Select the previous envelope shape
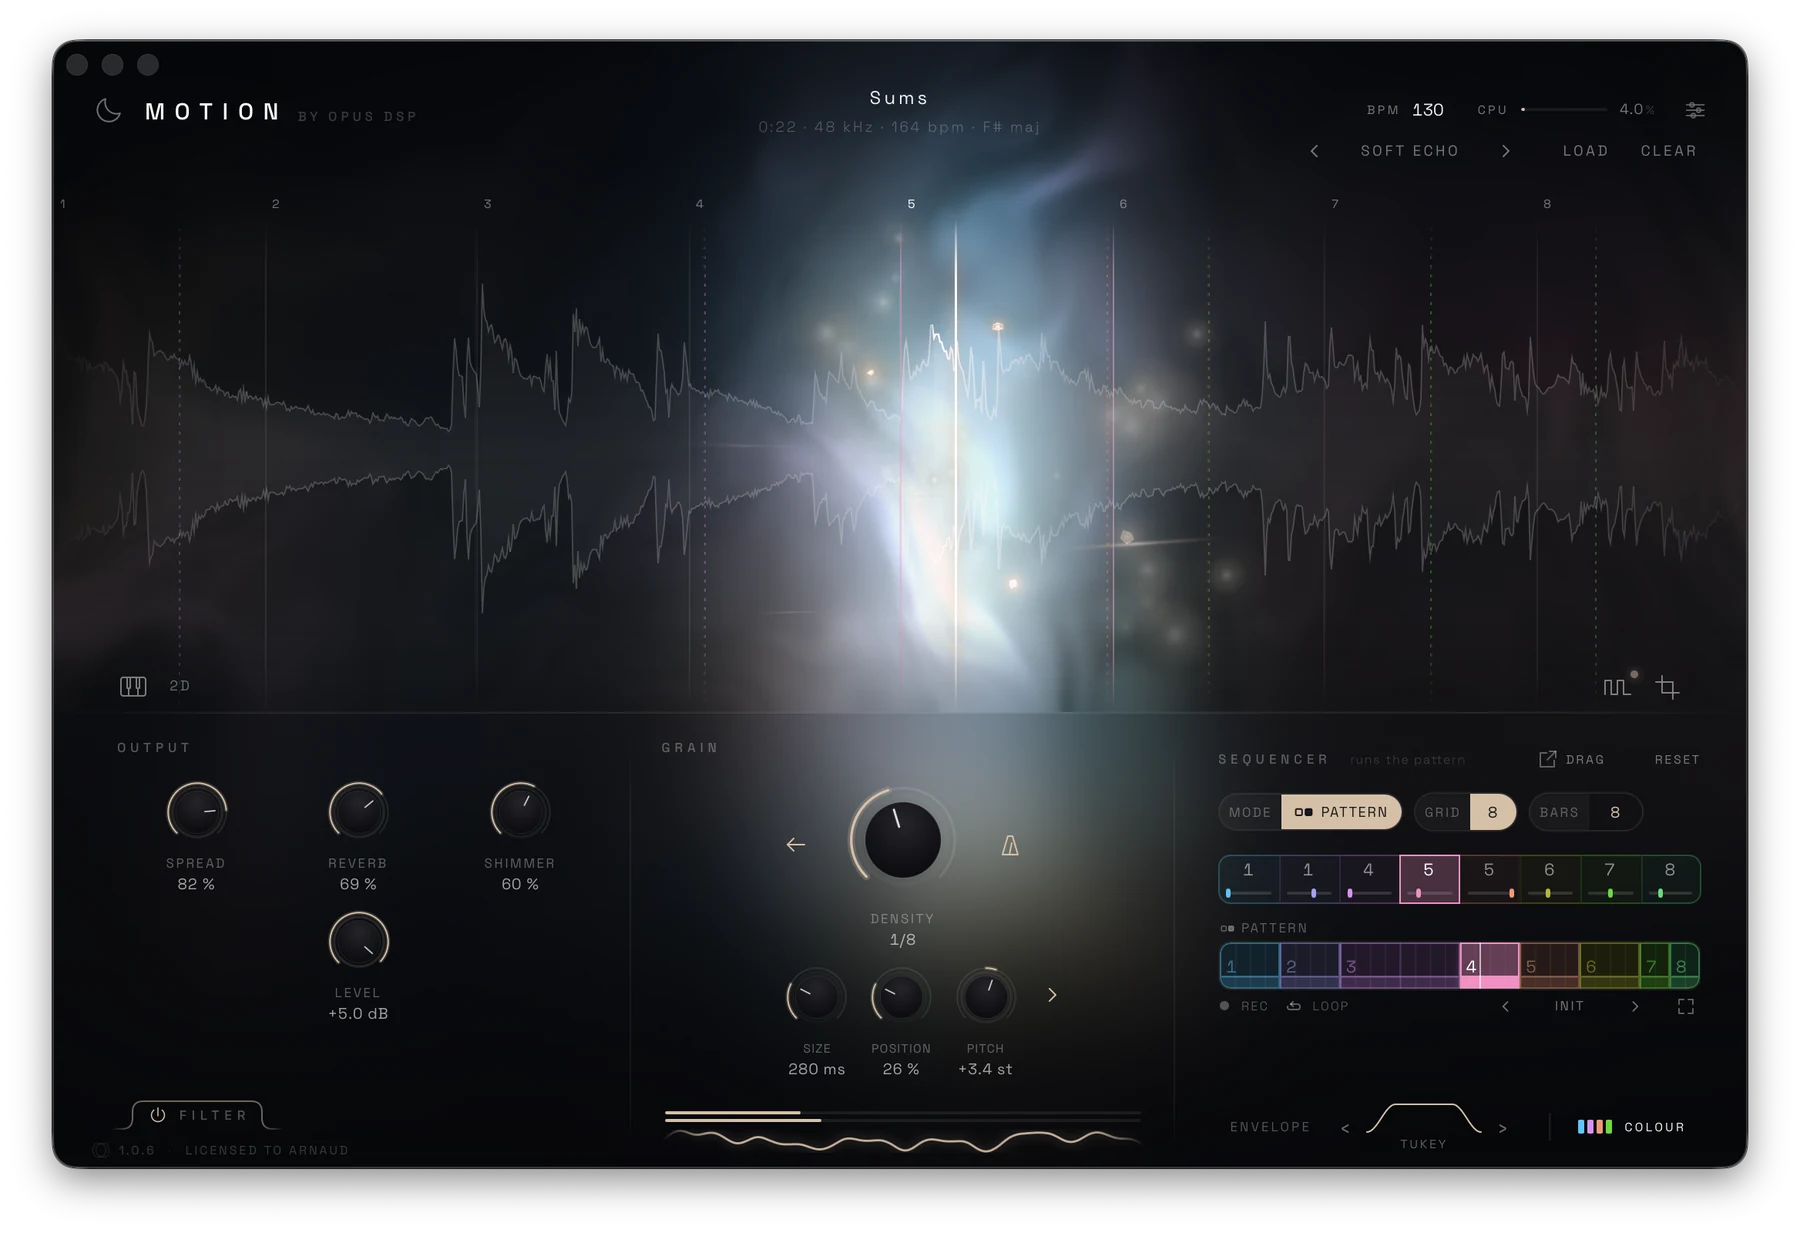This screenshot has width=1800, height=1233. click(x=1345, y=1128)
